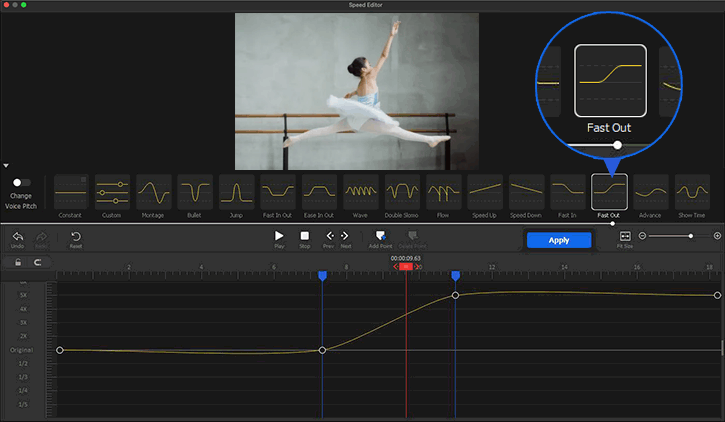The height and width of the screenshot is (422, 725).
Task: Click the Fit Size icon
Action: point(625,236)
